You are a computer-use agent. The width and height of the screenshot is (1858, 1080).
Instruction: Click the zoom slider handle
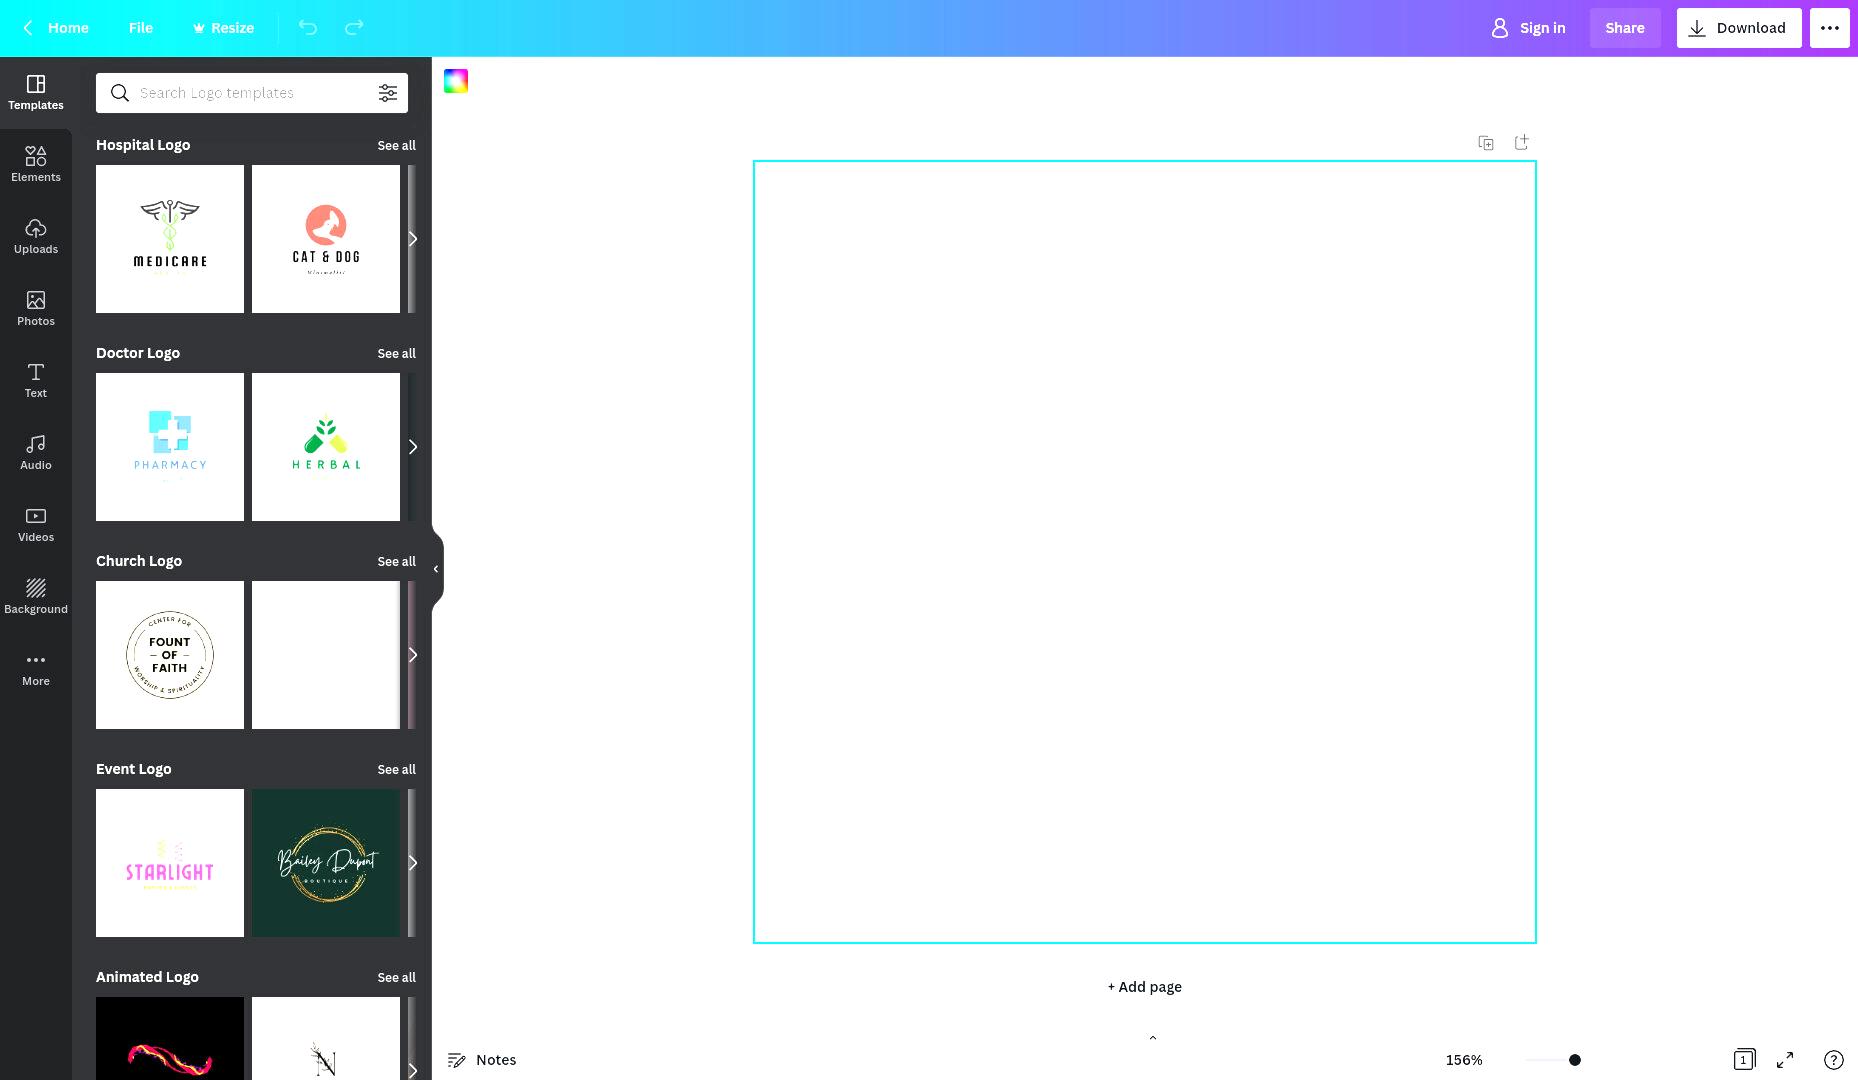[x=1575, y=1060]
